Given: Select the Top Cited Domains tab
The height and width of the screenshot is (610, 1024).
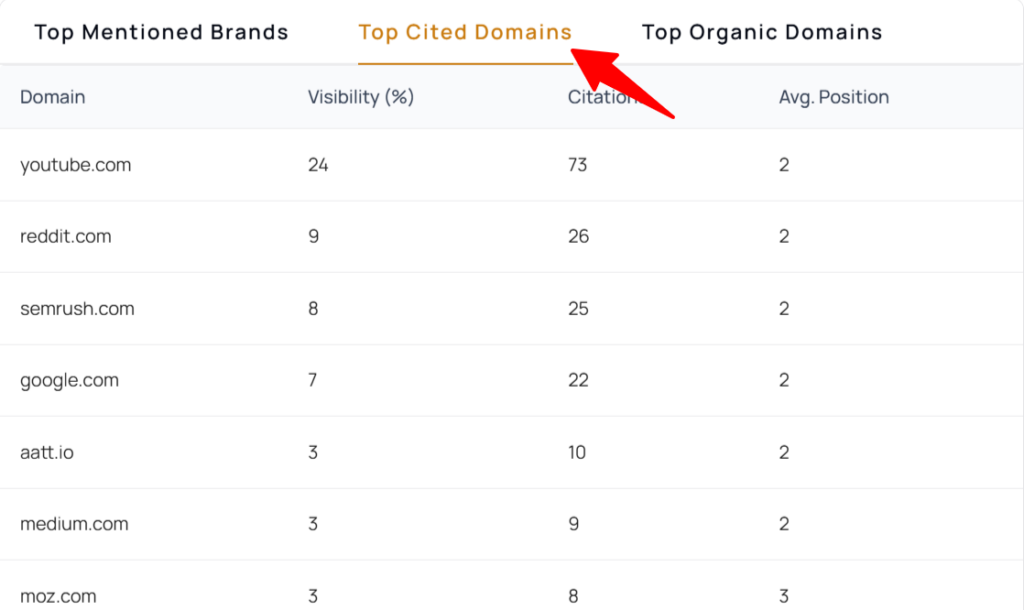Looking at the screenshot, I should click(465, 32).
